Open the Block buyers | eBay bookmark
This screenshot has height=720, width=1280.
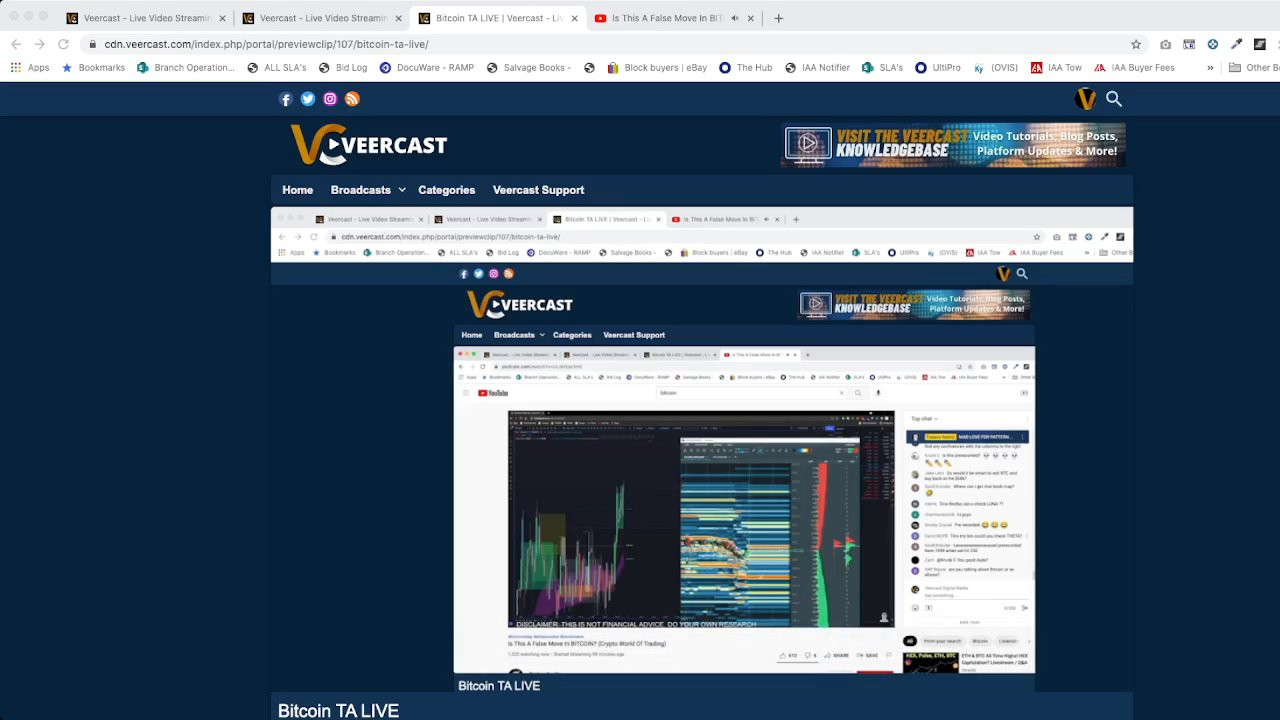coord(656,68)
